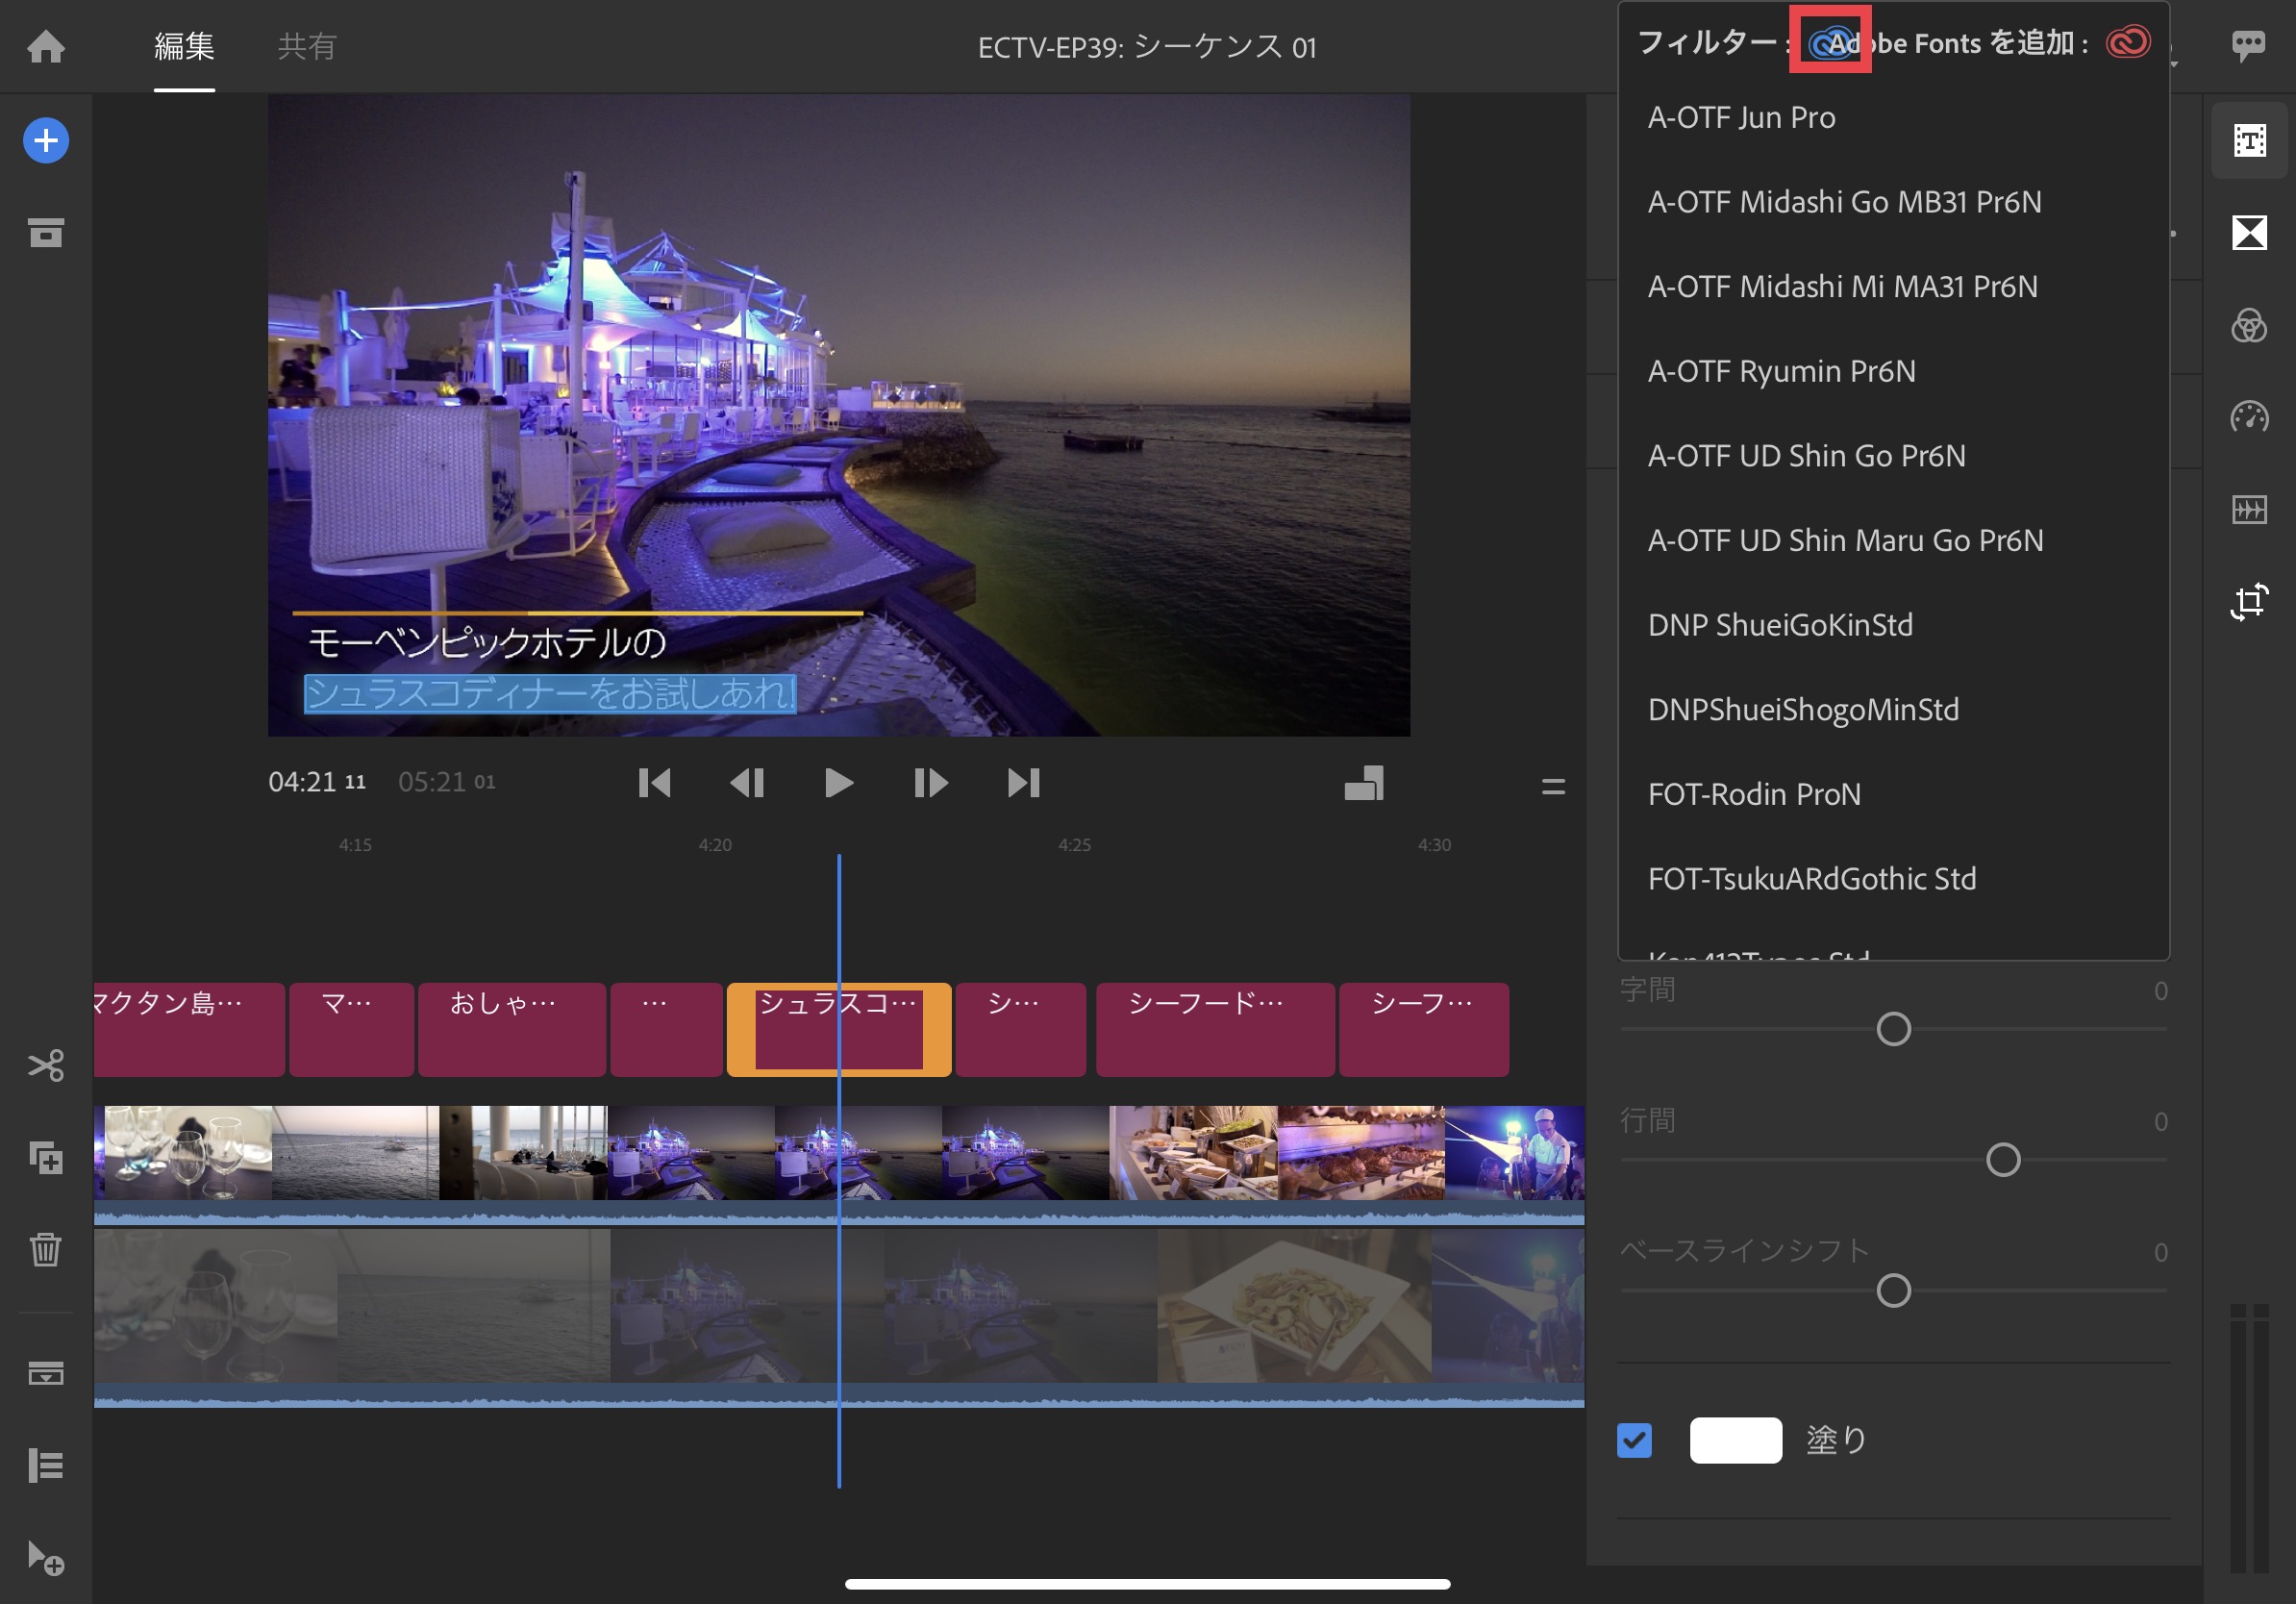Click the trash delete icon
The height and width of the screenshot is (1604, 2296).
[46, 1249]
